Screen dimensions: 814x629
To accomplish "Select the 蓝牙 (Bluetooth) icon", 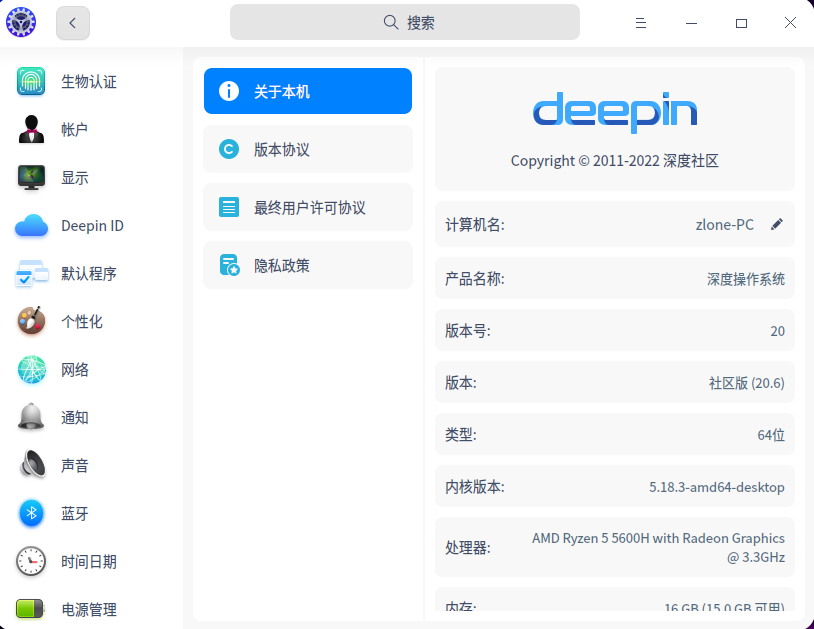I will tap(31, 513).
